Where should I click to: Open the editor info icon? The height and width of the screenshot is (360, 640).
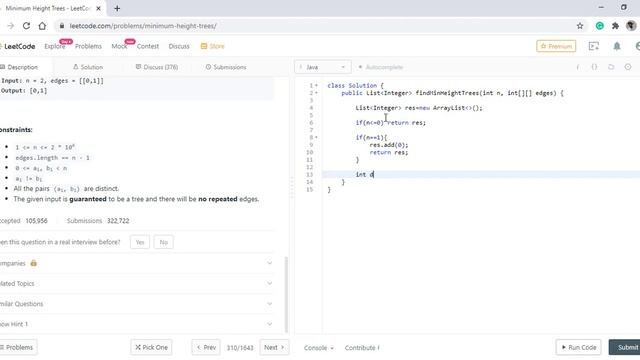tap(578, 67)
